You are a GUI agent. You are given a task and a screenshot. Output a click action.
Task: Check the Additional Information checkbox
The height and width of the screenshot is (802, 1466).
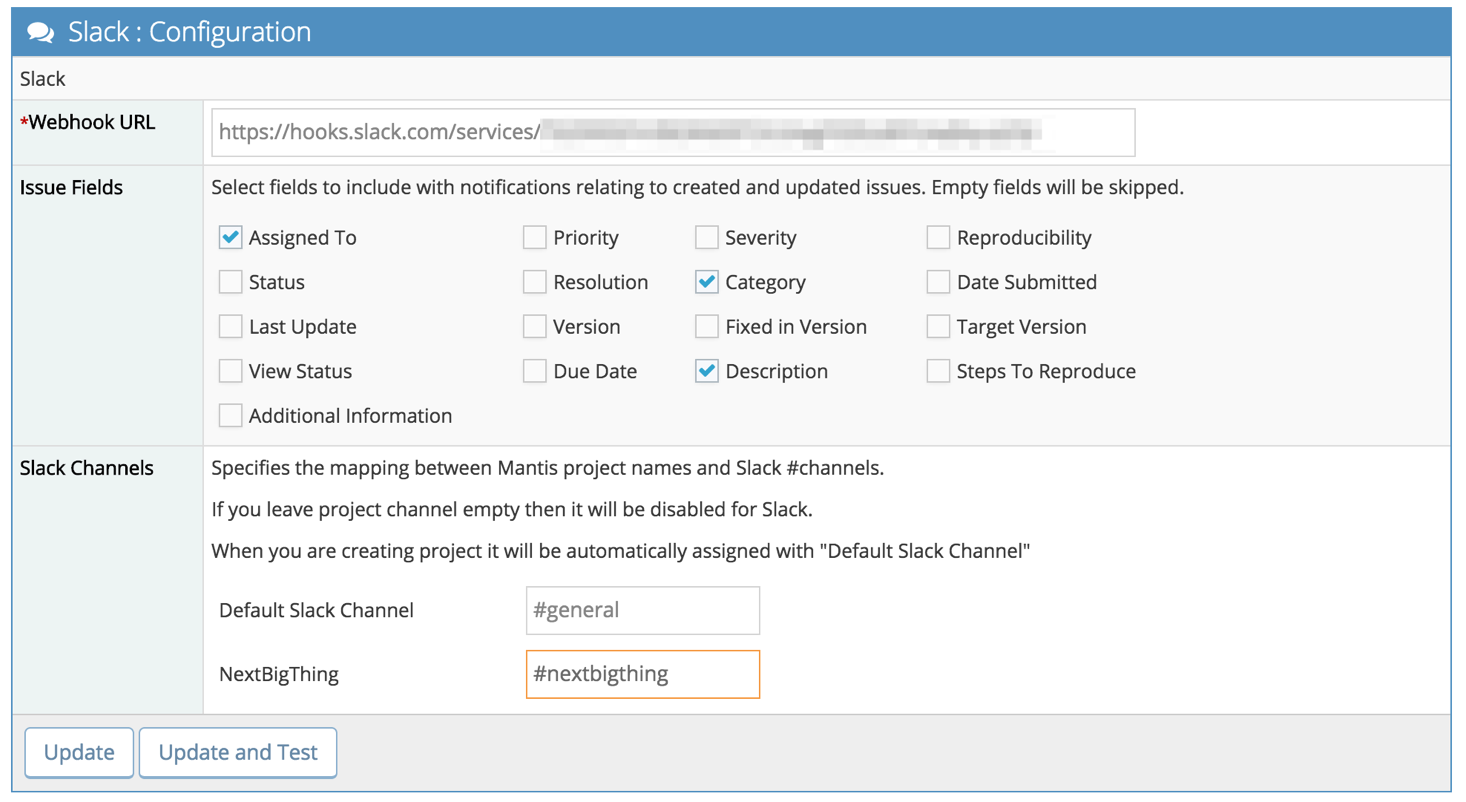pyautogui.click(x=231, y=415)
